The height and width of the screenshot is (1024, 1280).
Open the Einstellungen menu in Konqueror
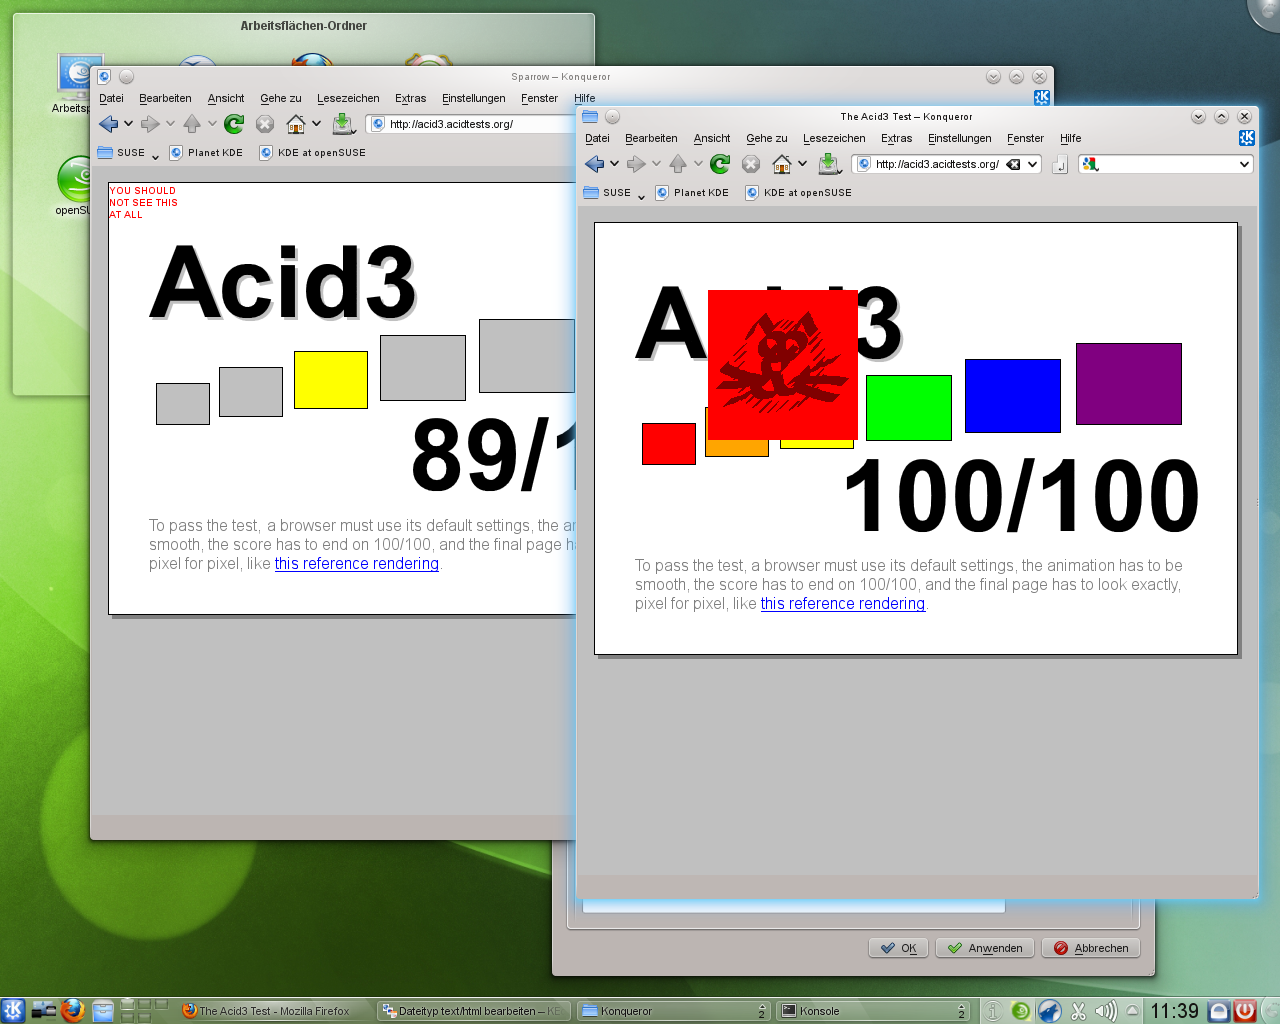pos(959,138)
